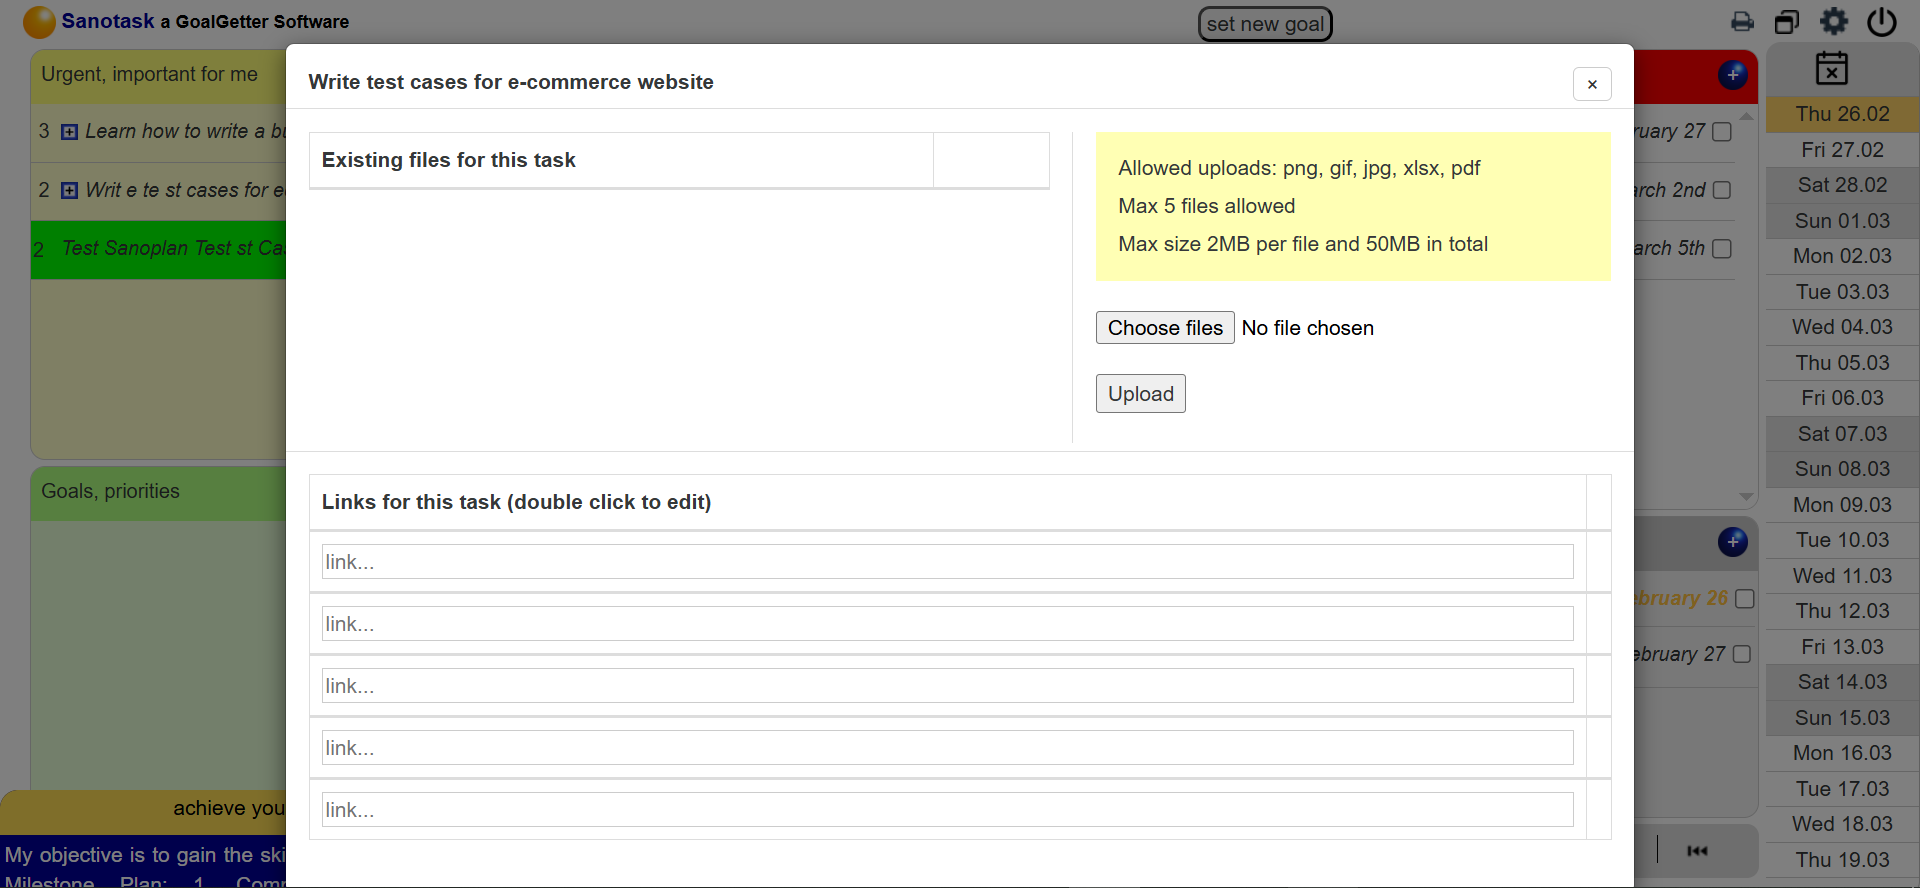
Task: Toggle the checkbox next to 'rch 2nd'
Action: click(1722, 190)
